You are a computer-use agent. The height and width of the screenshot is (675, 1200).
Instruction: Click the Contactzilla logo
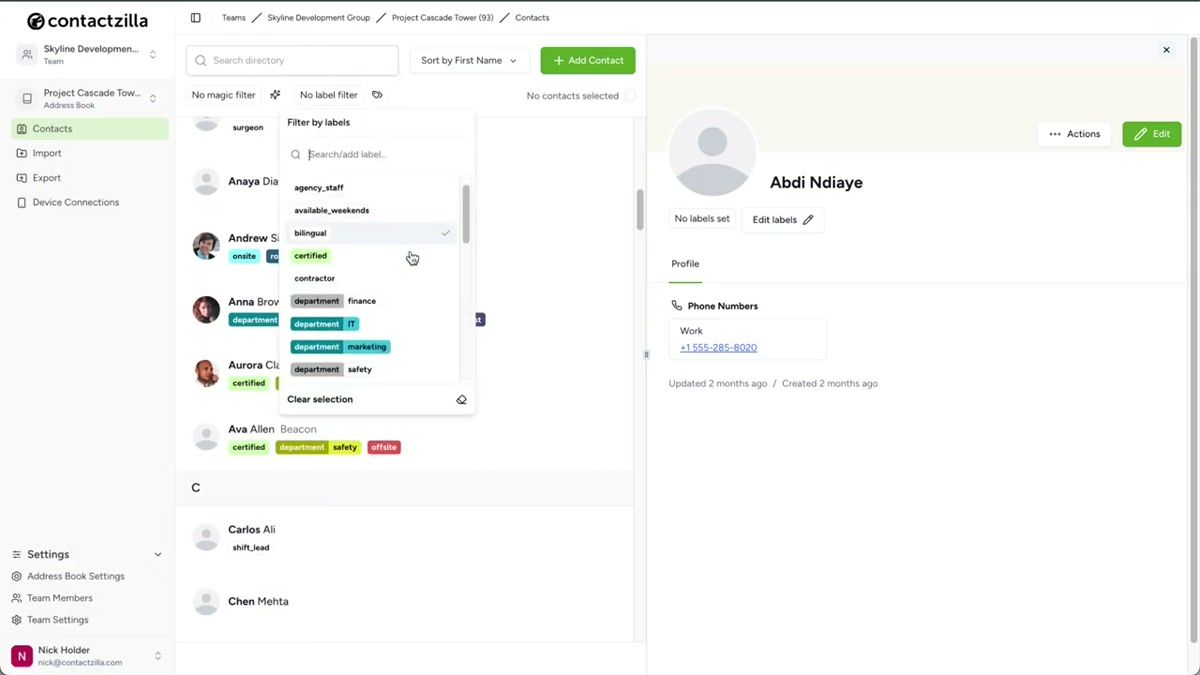[88, 19]
